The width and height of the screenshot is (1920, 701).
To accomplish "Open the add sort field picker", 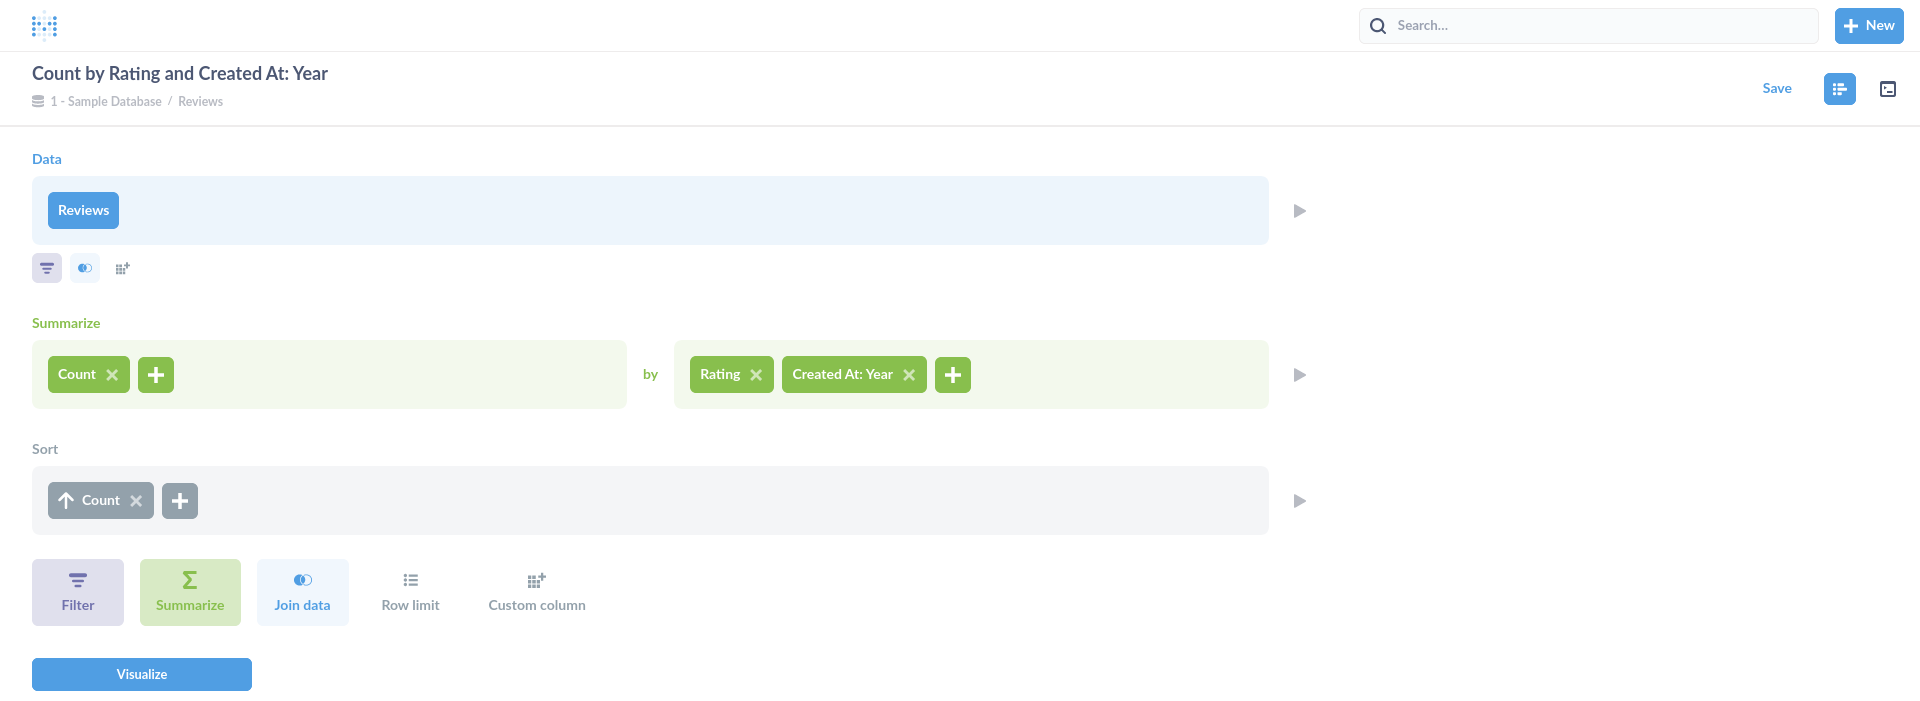I will point(180,500).
